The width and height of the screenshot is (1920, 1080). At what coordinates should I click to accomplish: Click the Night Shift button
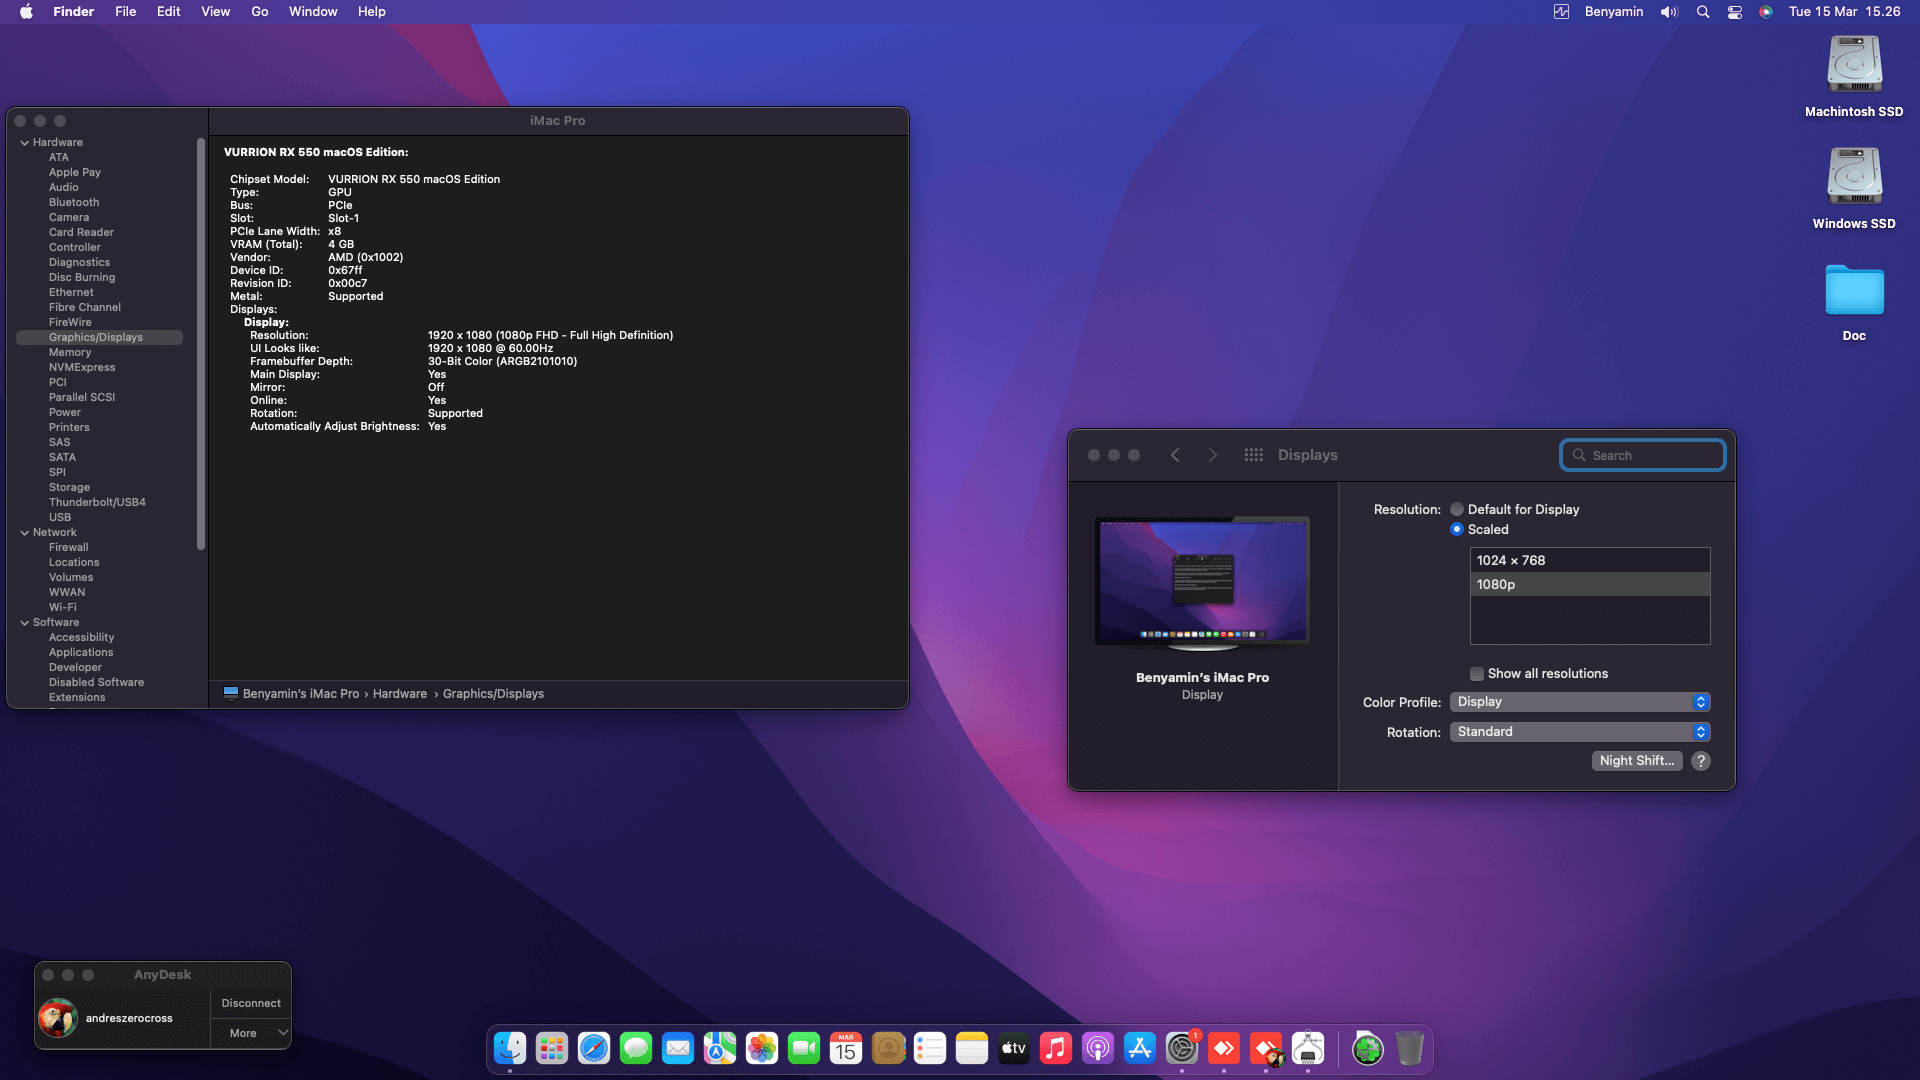[1637, 761]
